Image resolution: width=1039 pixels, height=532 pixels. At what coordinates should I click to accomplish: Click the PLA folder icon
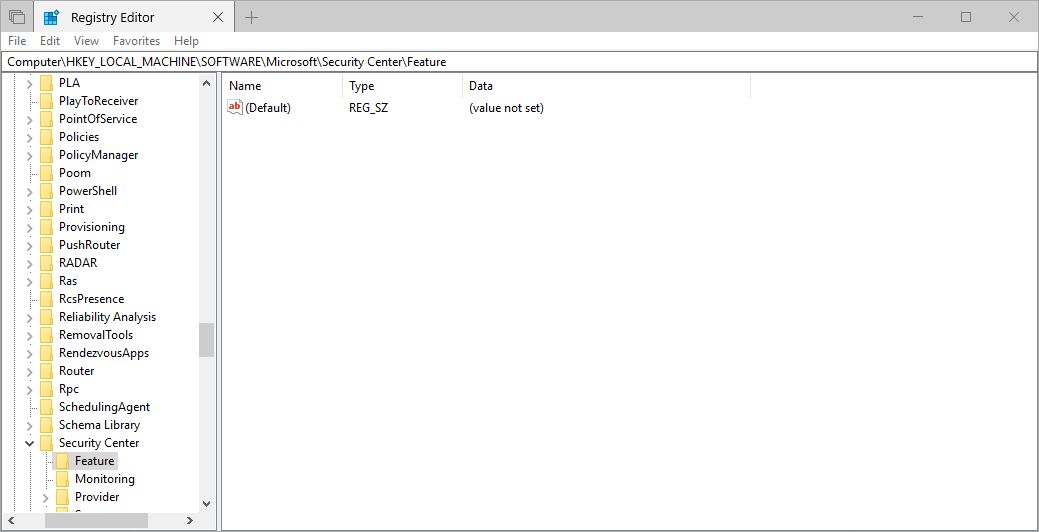click(46, 83)
